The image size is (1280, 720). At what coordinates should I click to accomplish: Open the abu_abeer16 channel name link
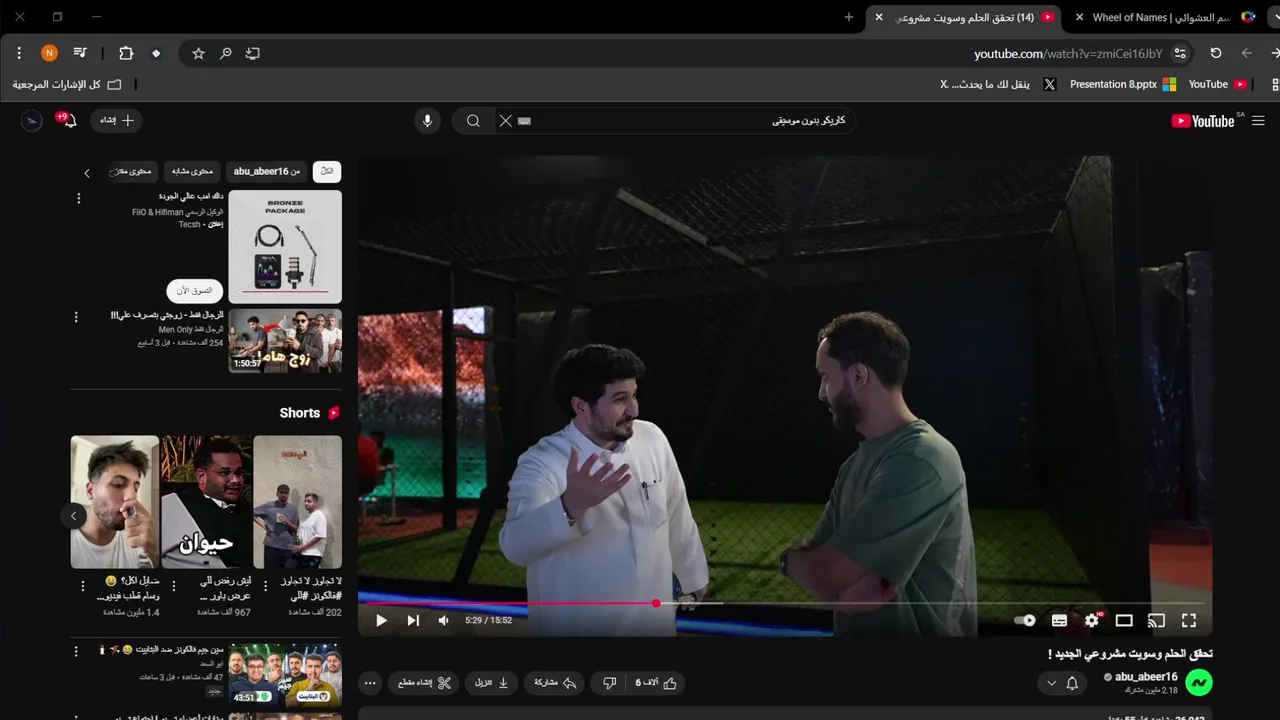tap(1146, 677)
